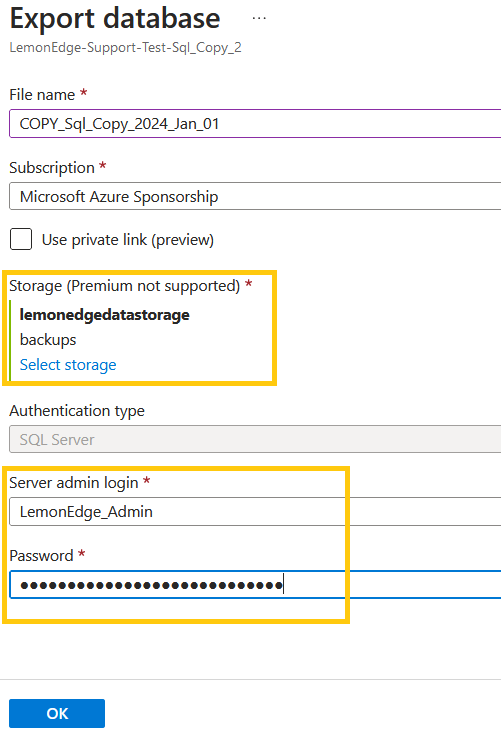
Task: Enable the Use private link checkbox
Action: pos(21,240)
